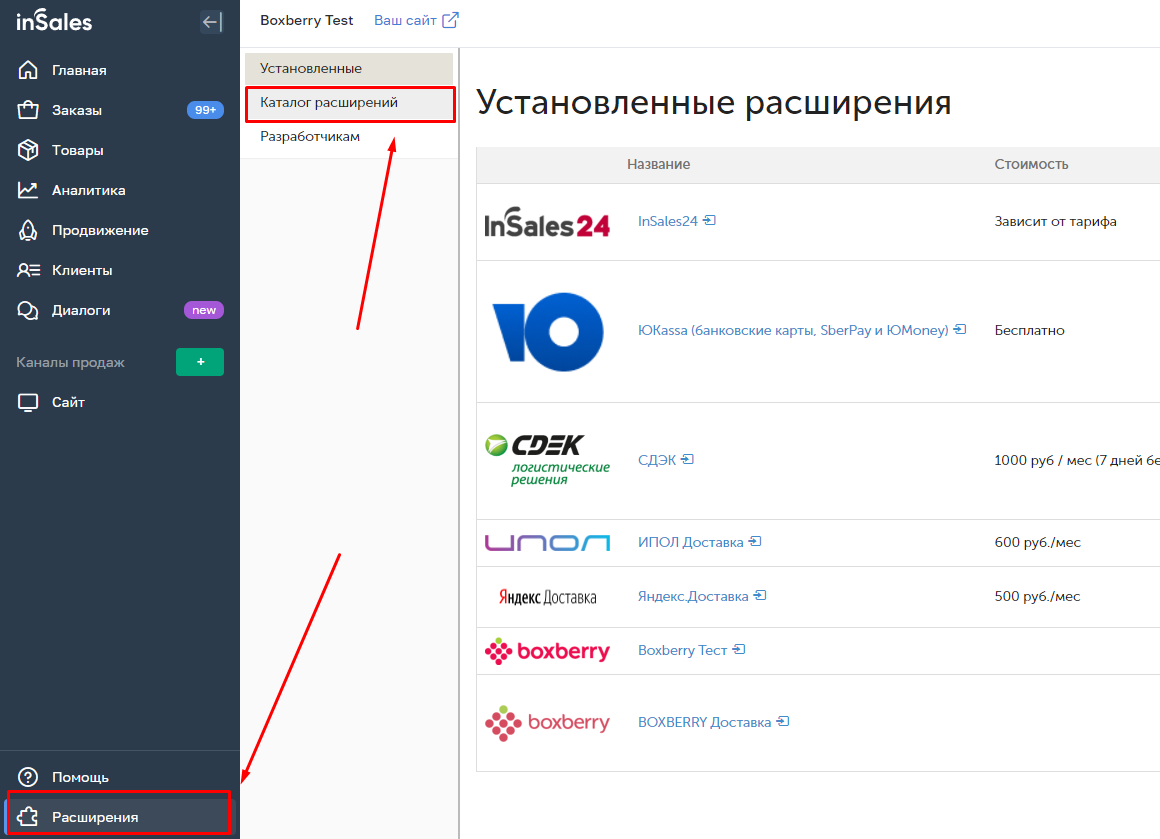
Task: Click the Помощь question mark icon
Action: tap(28, 777)
